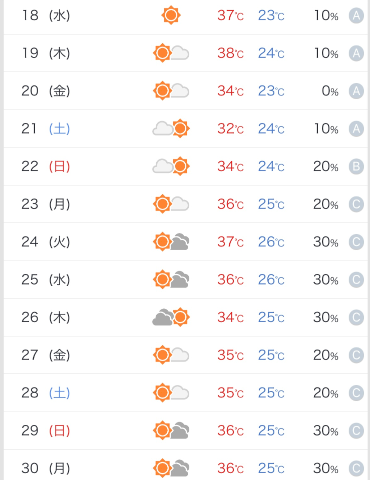Image resolution: width=370 pixels, height=480 pixels.
Task: Select the Sunday 22 (日) date label
Action: click(46, 166)
